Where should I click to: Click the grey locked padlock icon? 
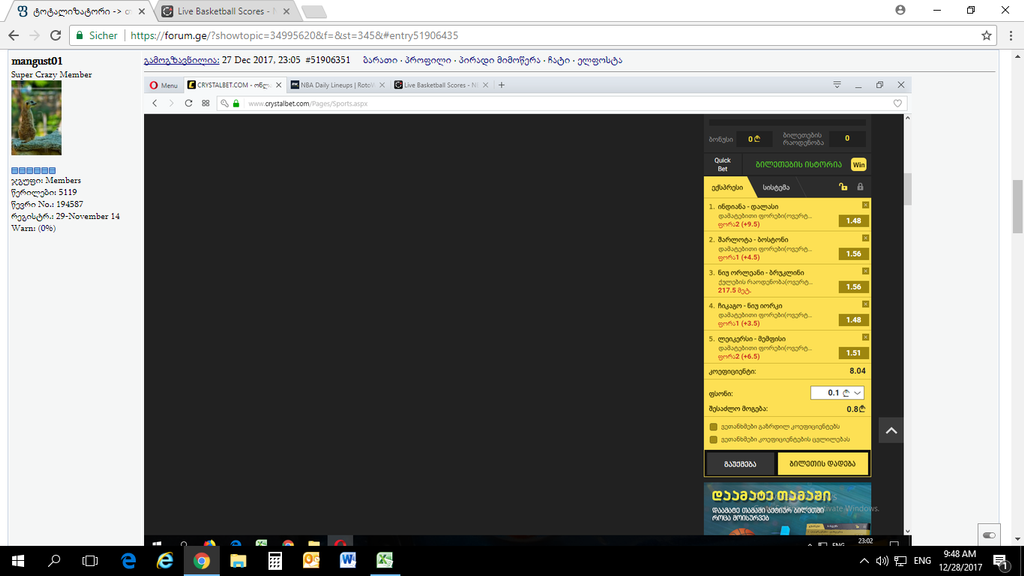click(860, 187)
